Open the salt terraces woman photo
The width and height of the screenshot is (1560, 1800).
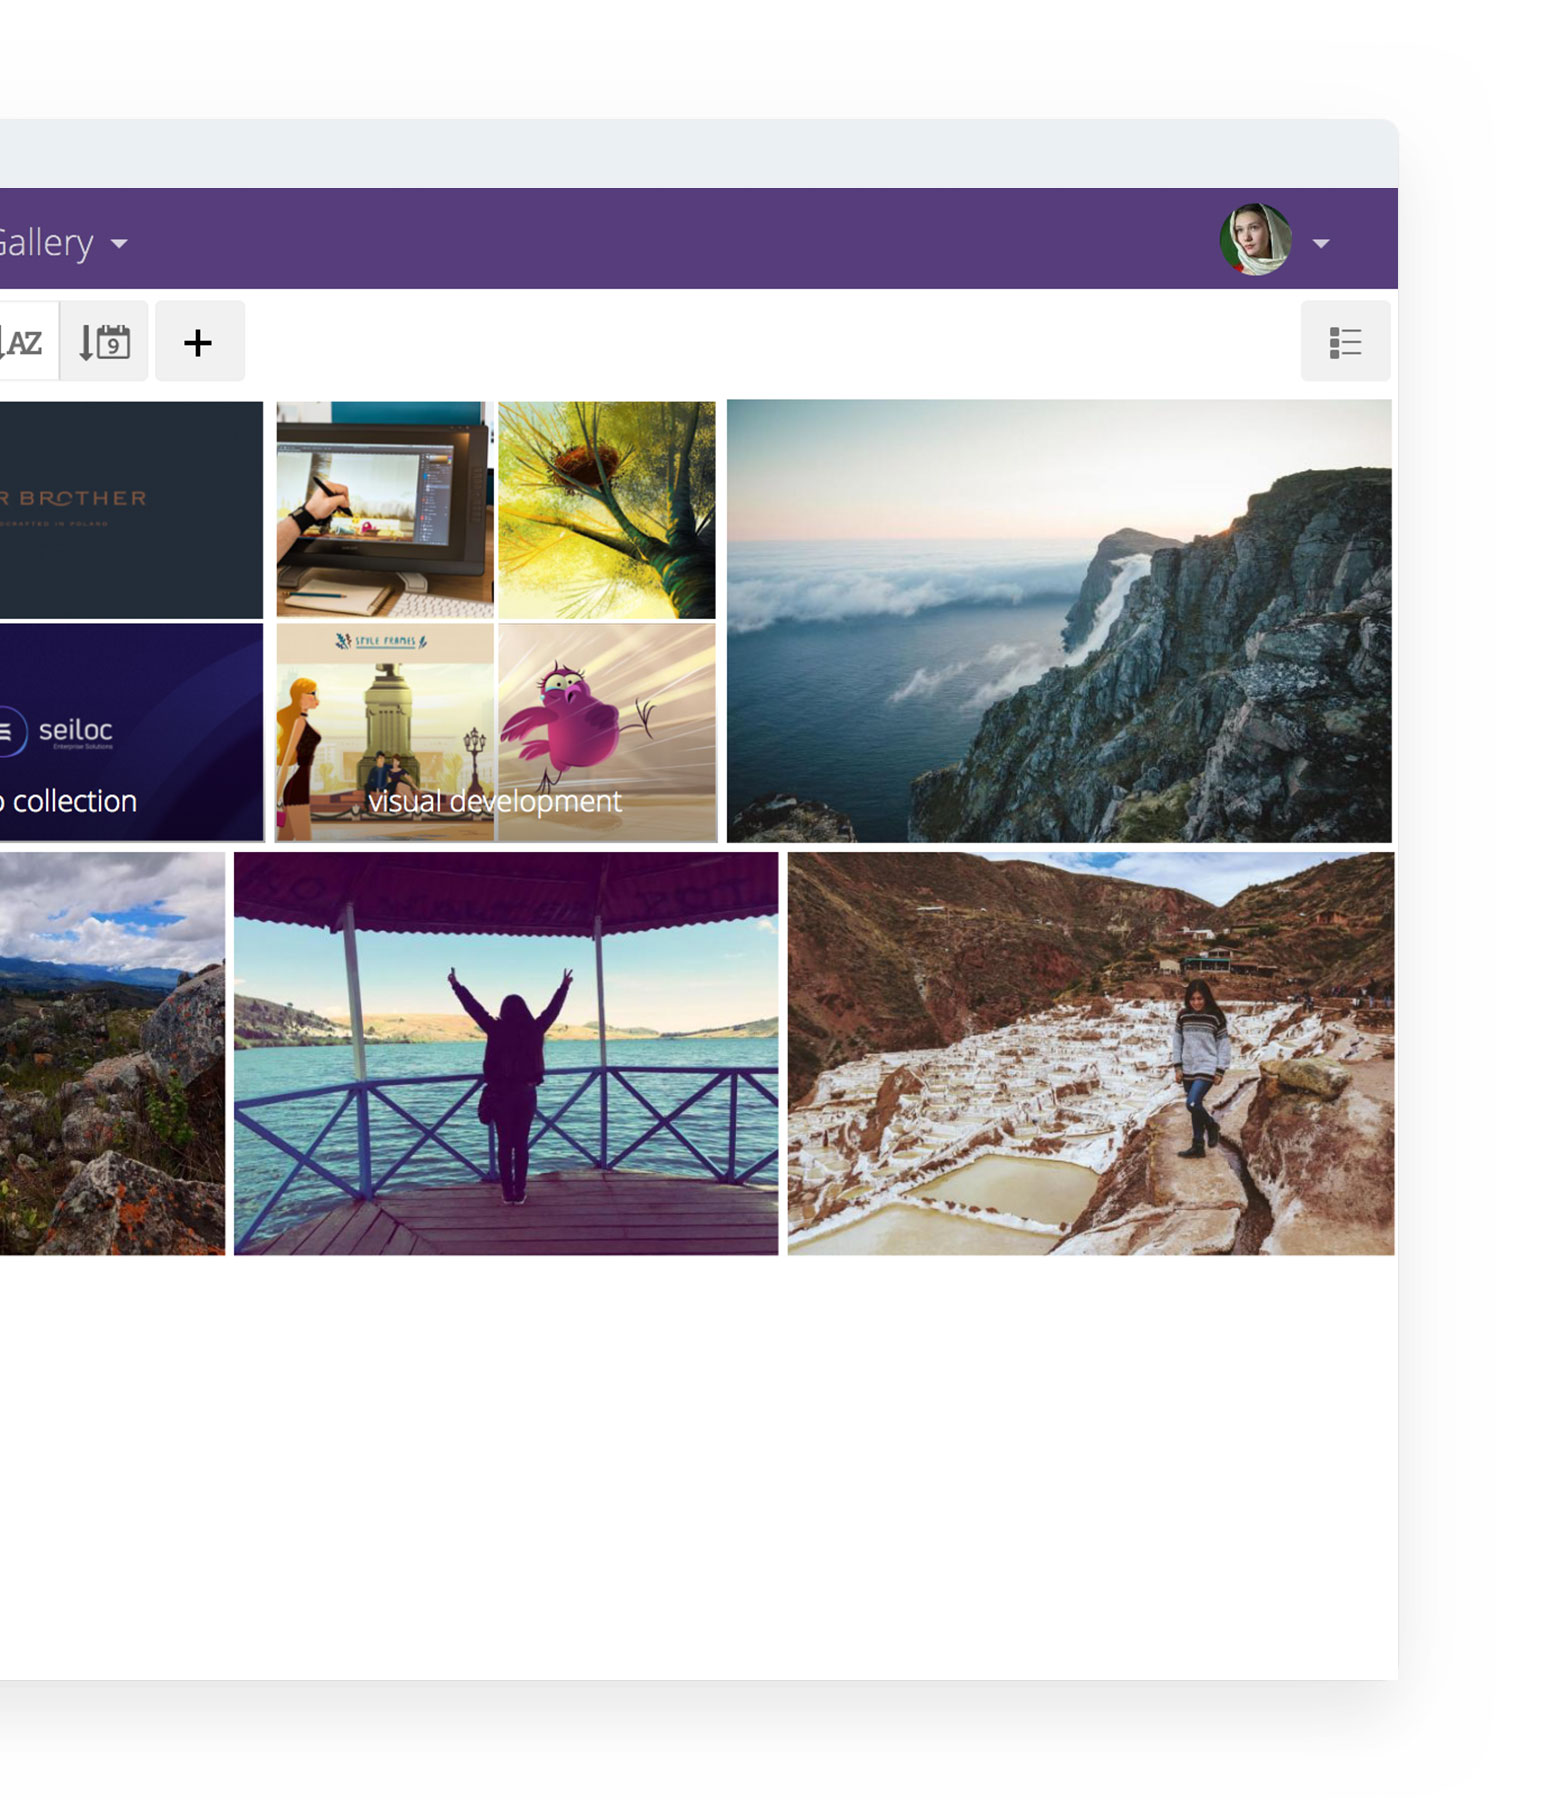coord(1091,1054)
